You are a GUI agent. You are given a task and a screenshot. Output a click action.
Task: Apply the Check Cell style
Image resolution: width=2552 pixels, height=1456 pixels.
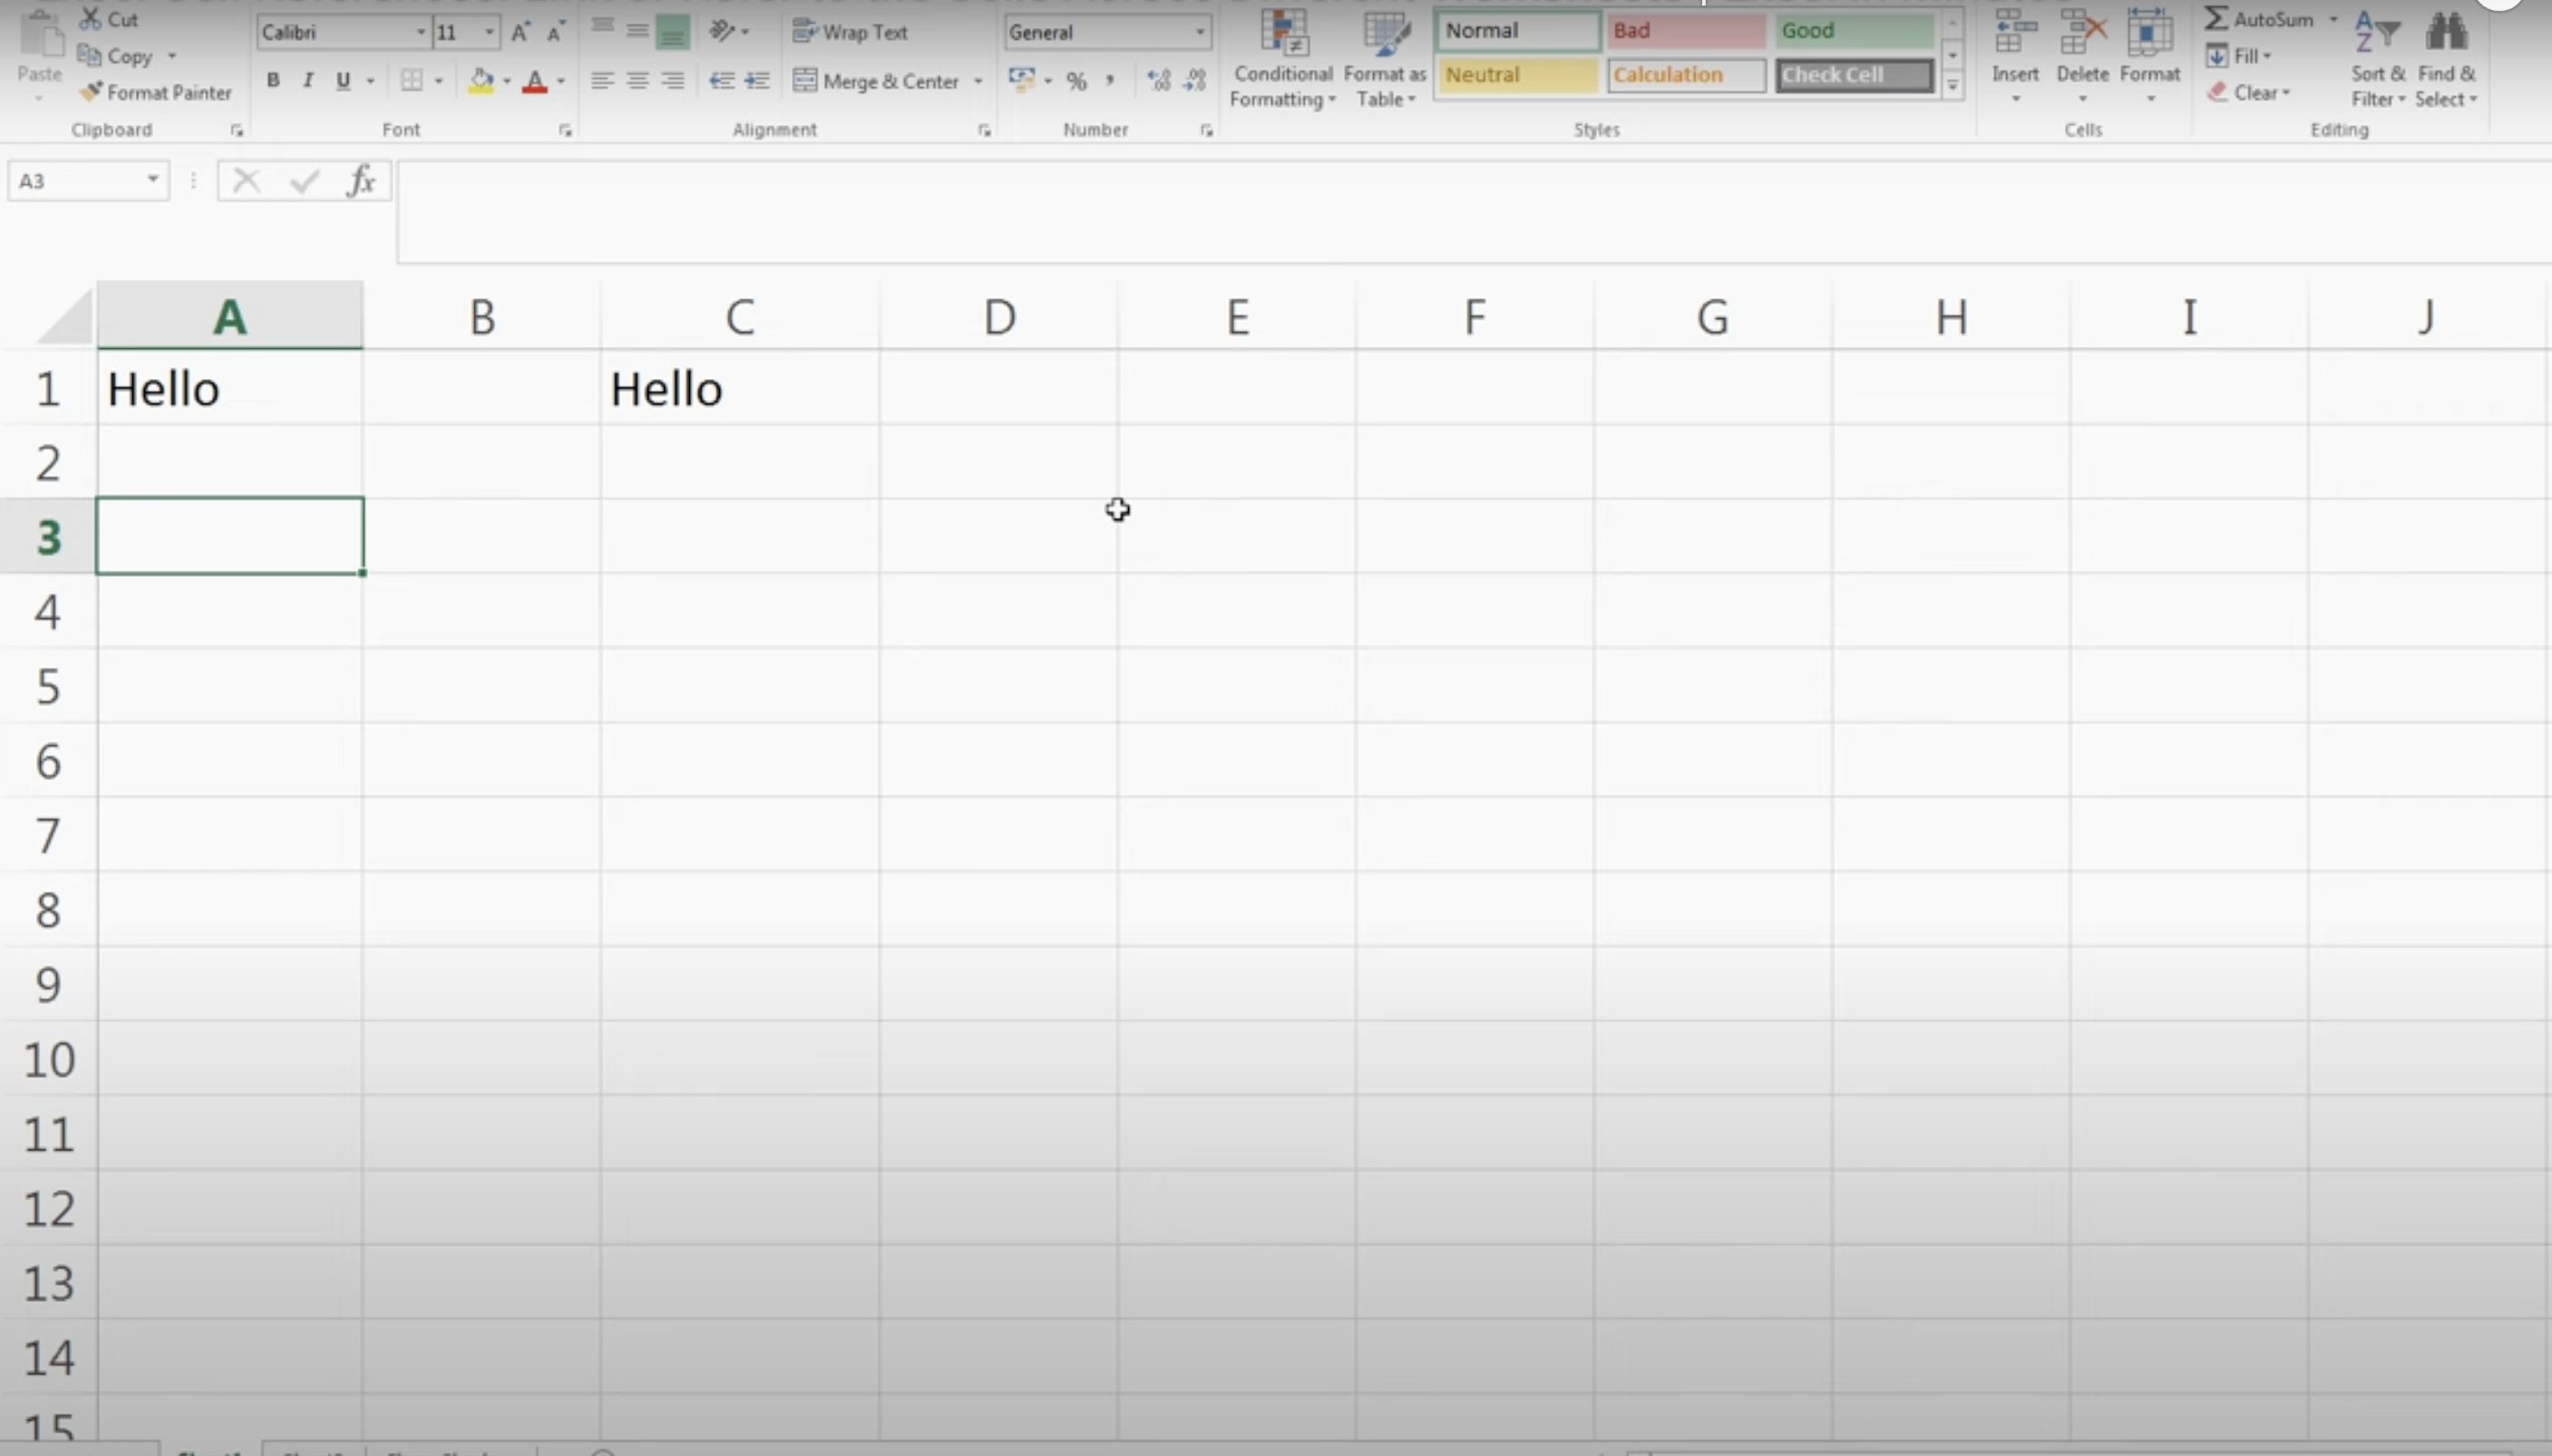tap(1854, 75)
